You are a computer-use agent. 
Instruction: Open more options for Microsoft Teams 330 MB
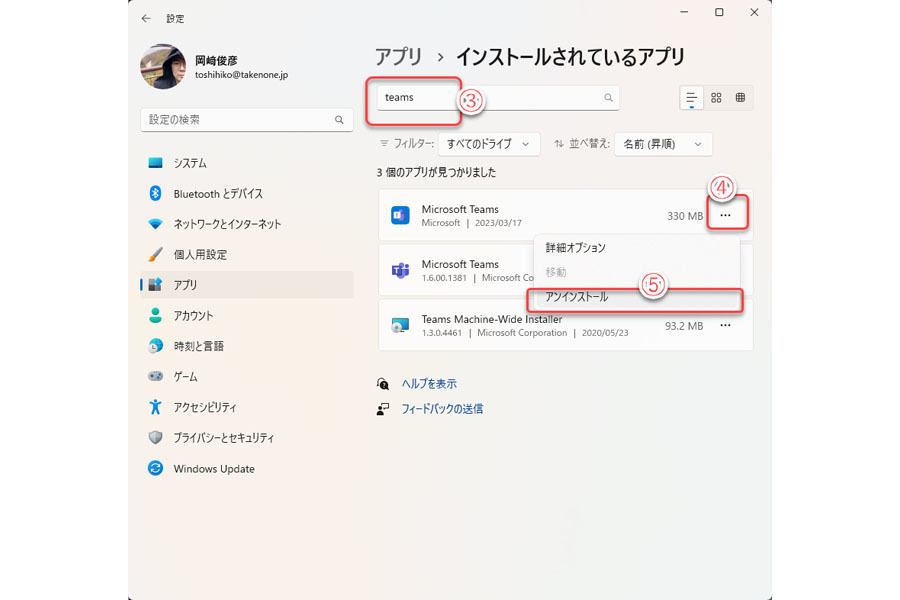(x=726, y=215)
